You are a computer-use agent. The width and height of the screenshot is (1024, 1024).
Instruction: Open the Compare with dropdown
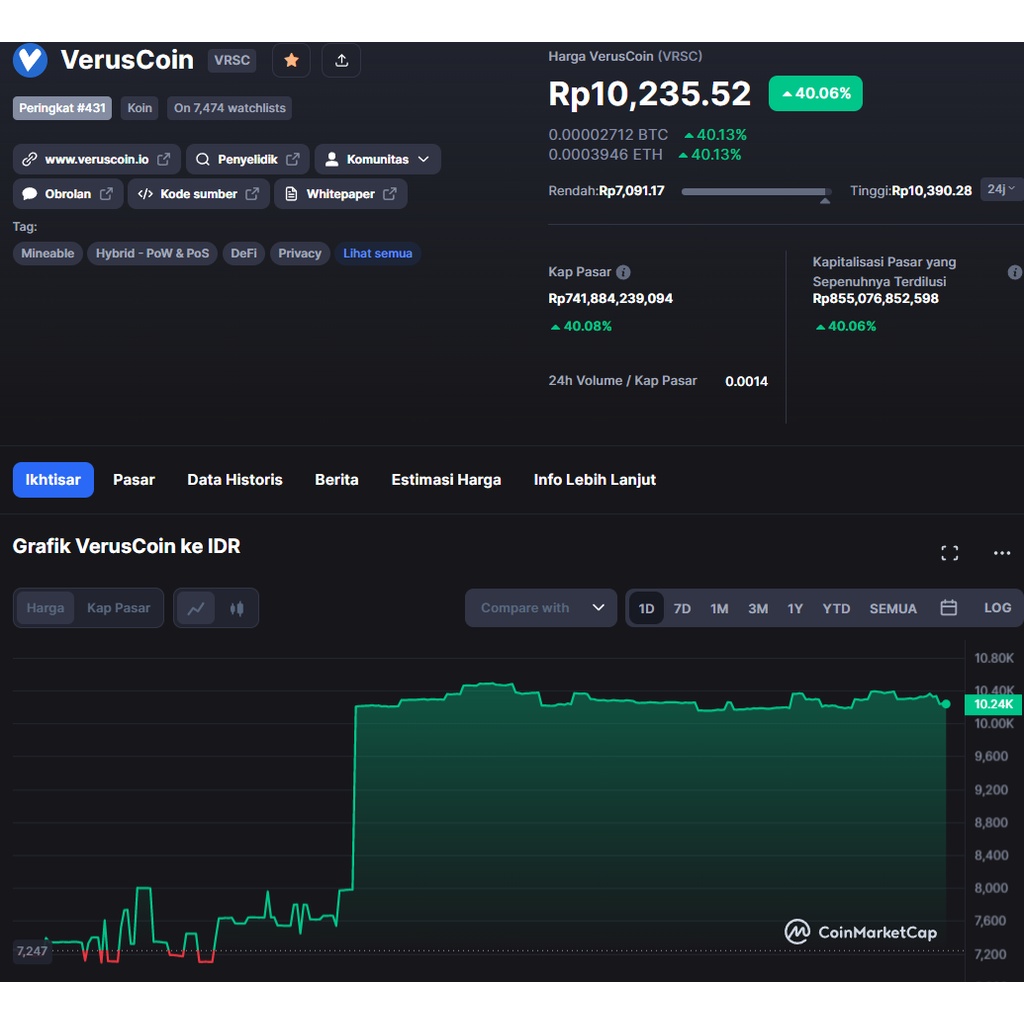point(541,608)
